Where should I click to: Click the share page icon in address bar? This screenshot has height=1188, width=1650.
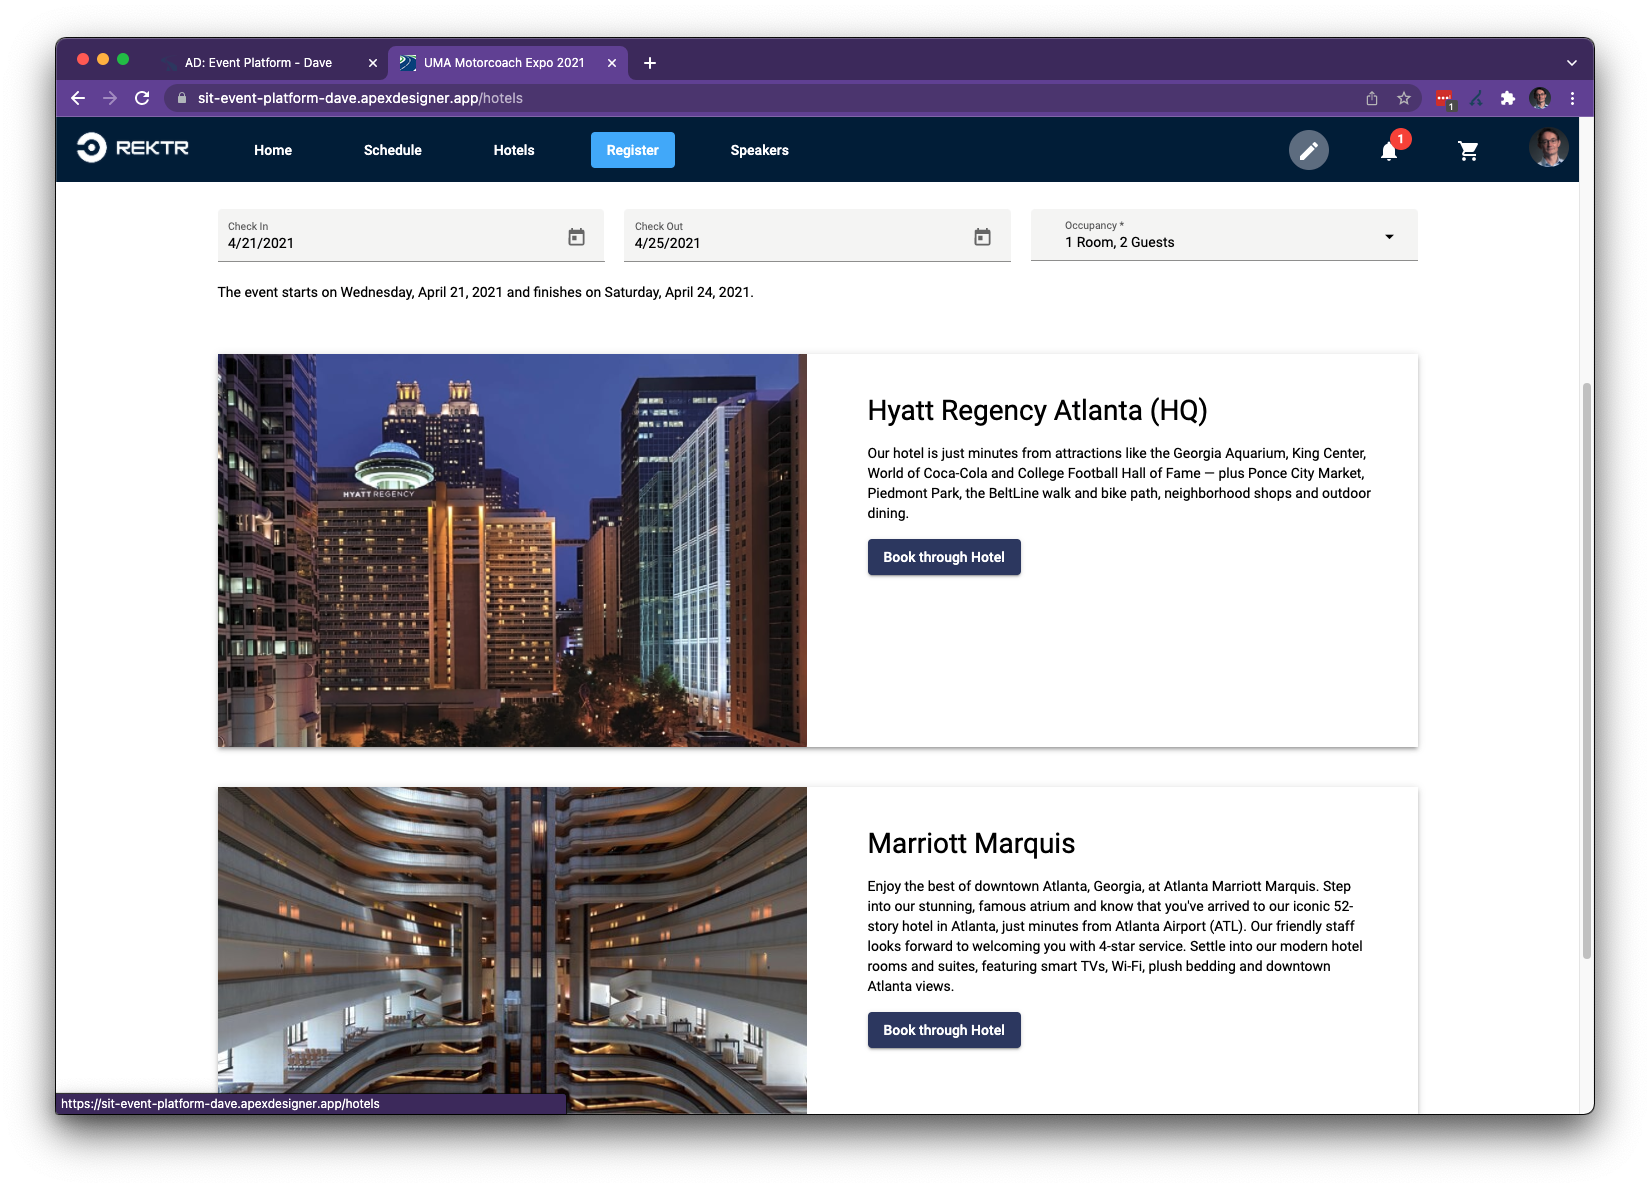click(x=1372, y=98)
